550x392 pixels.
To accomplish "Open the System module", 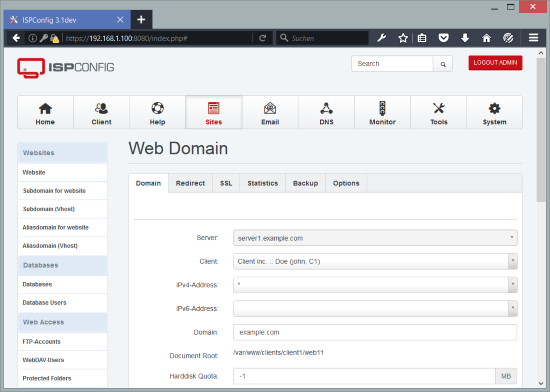I will [494, 113].
